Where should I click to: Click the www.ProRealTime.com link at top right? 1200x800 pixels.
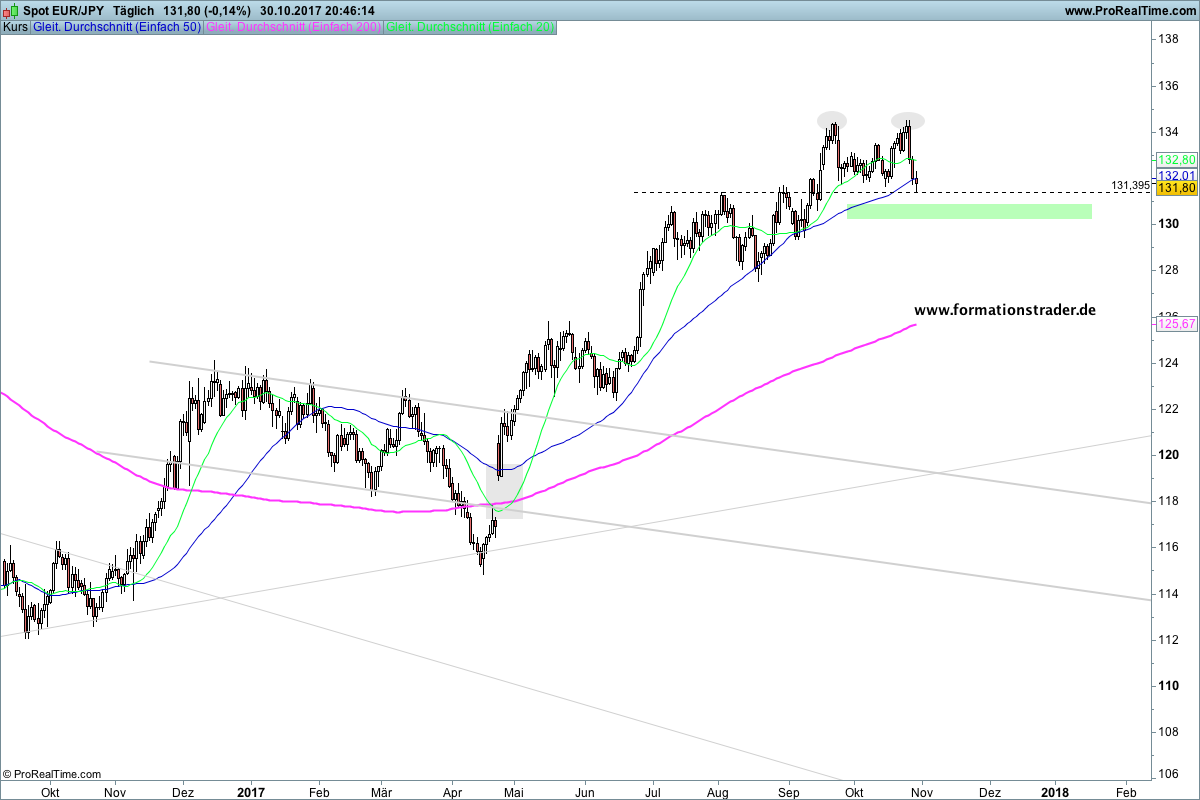[1130, 11]
